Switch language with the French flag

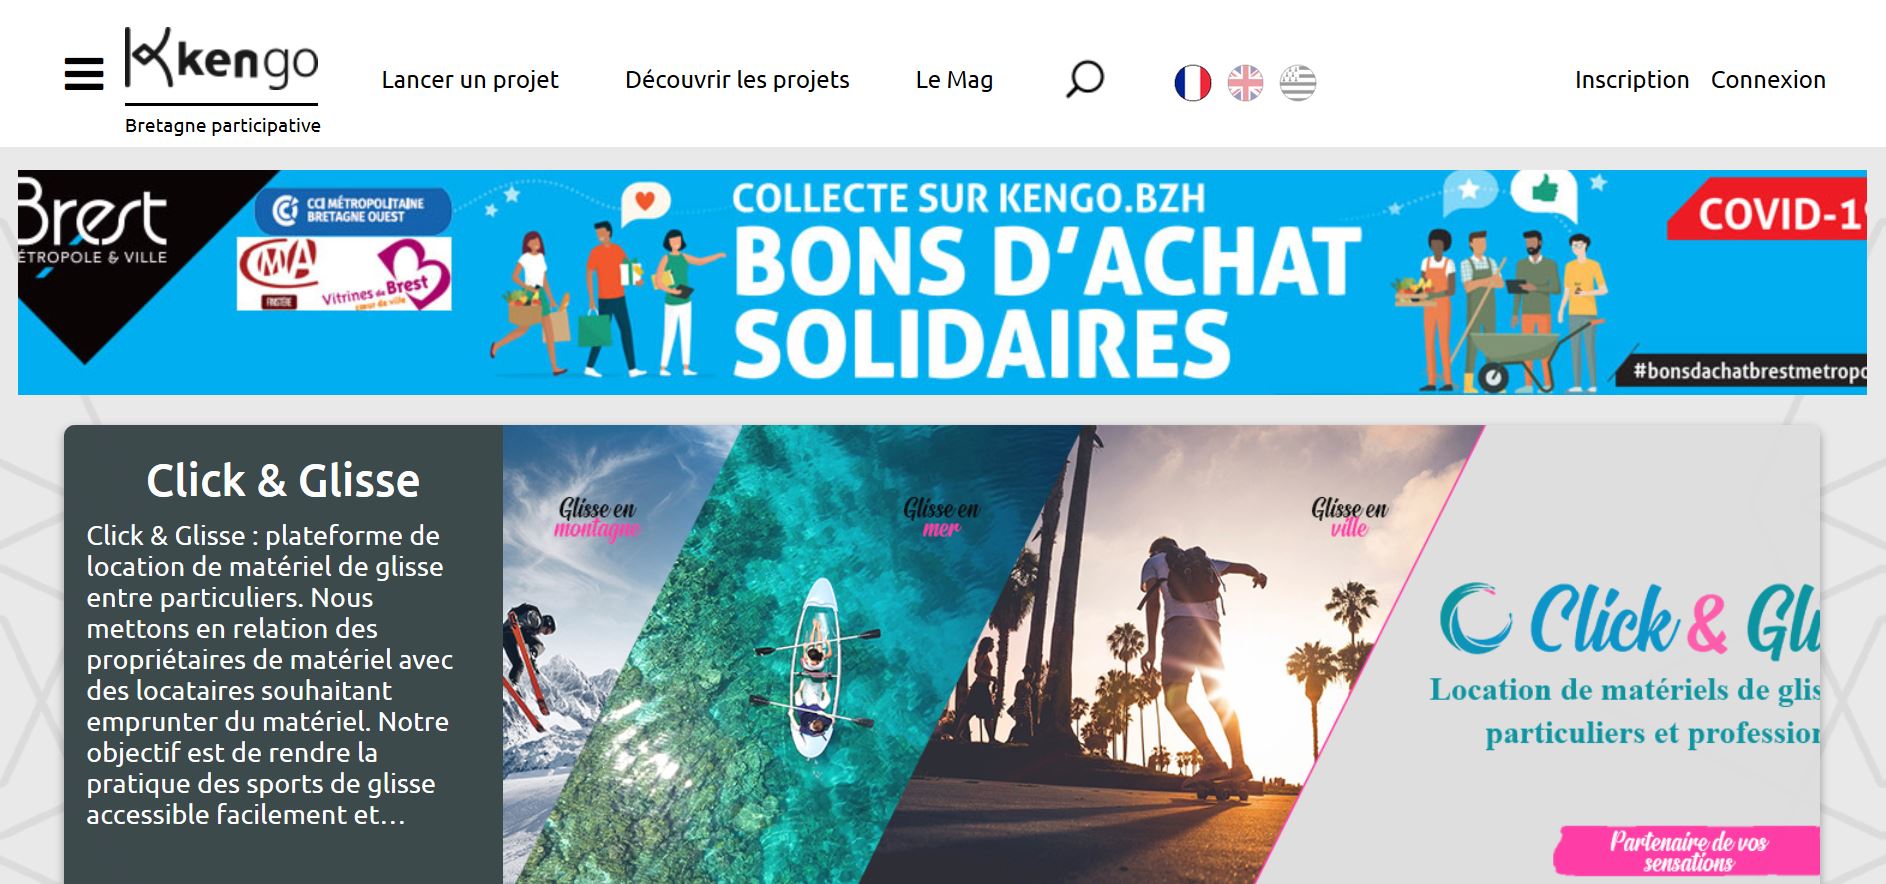click(1192, 83)
